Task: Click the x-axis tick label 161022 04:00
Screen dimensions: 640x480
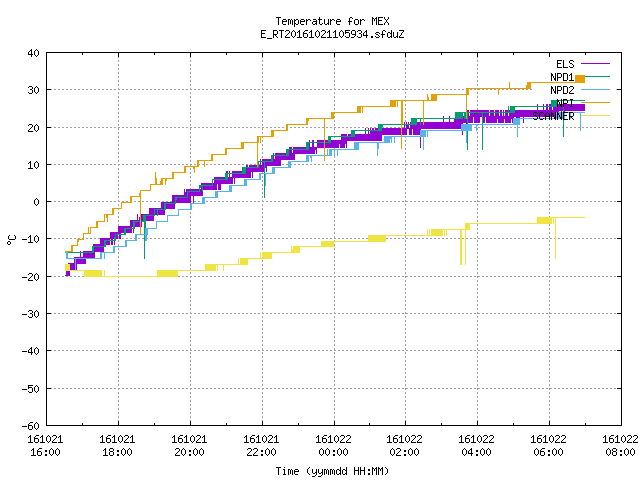Action: pos(476,446)
